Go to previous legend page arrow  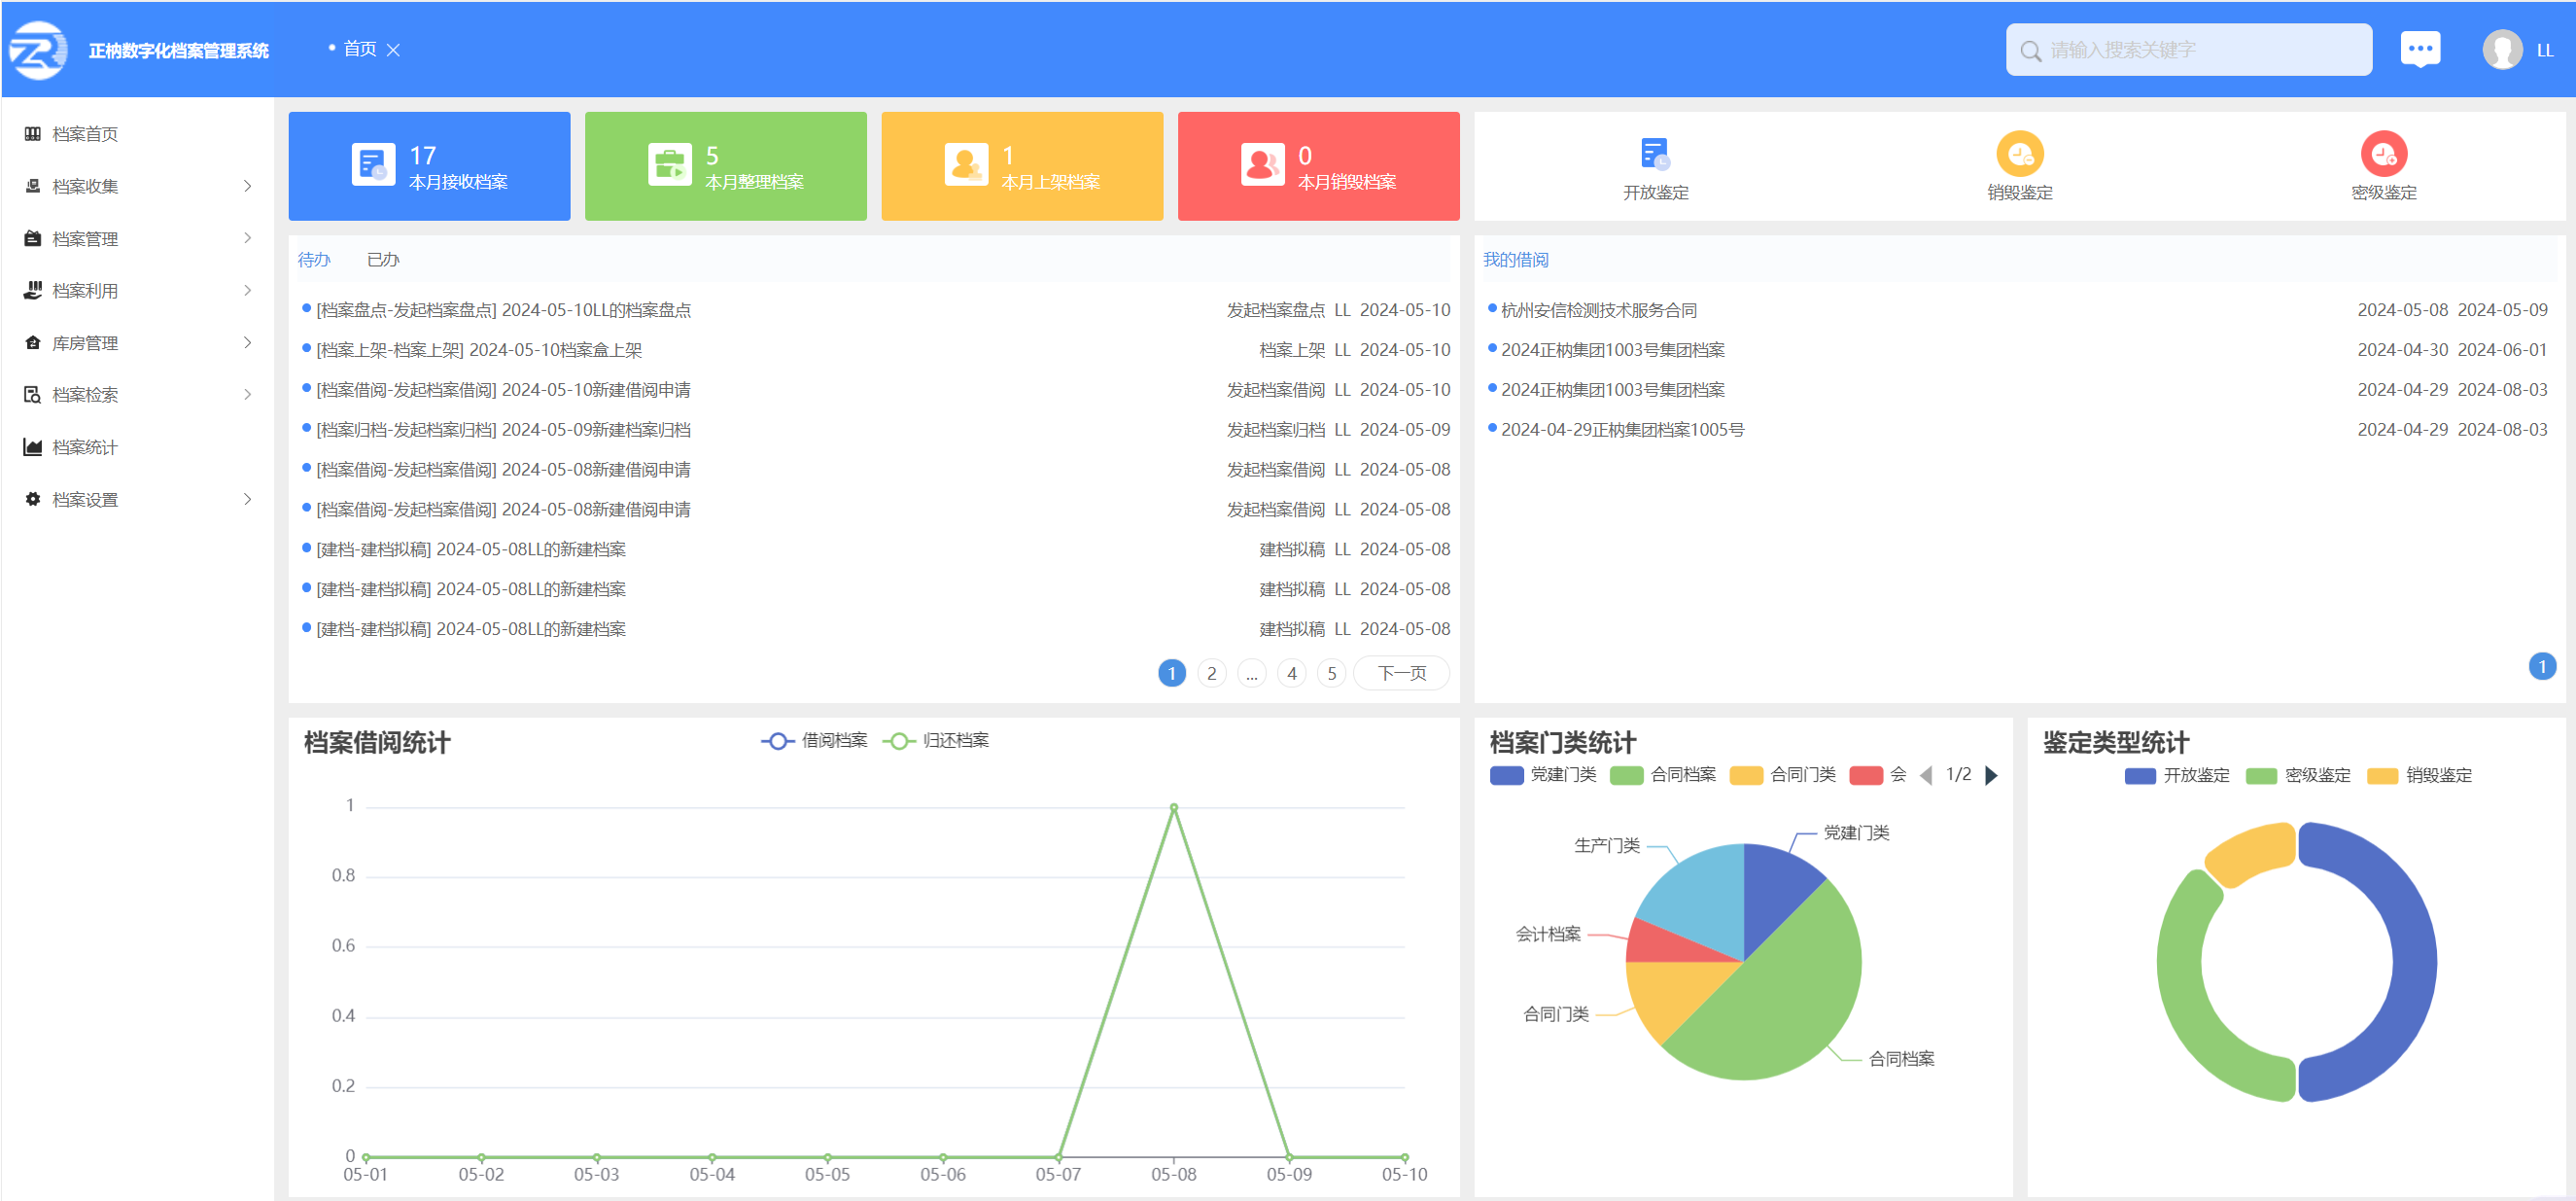click(x=1925, y=775)
